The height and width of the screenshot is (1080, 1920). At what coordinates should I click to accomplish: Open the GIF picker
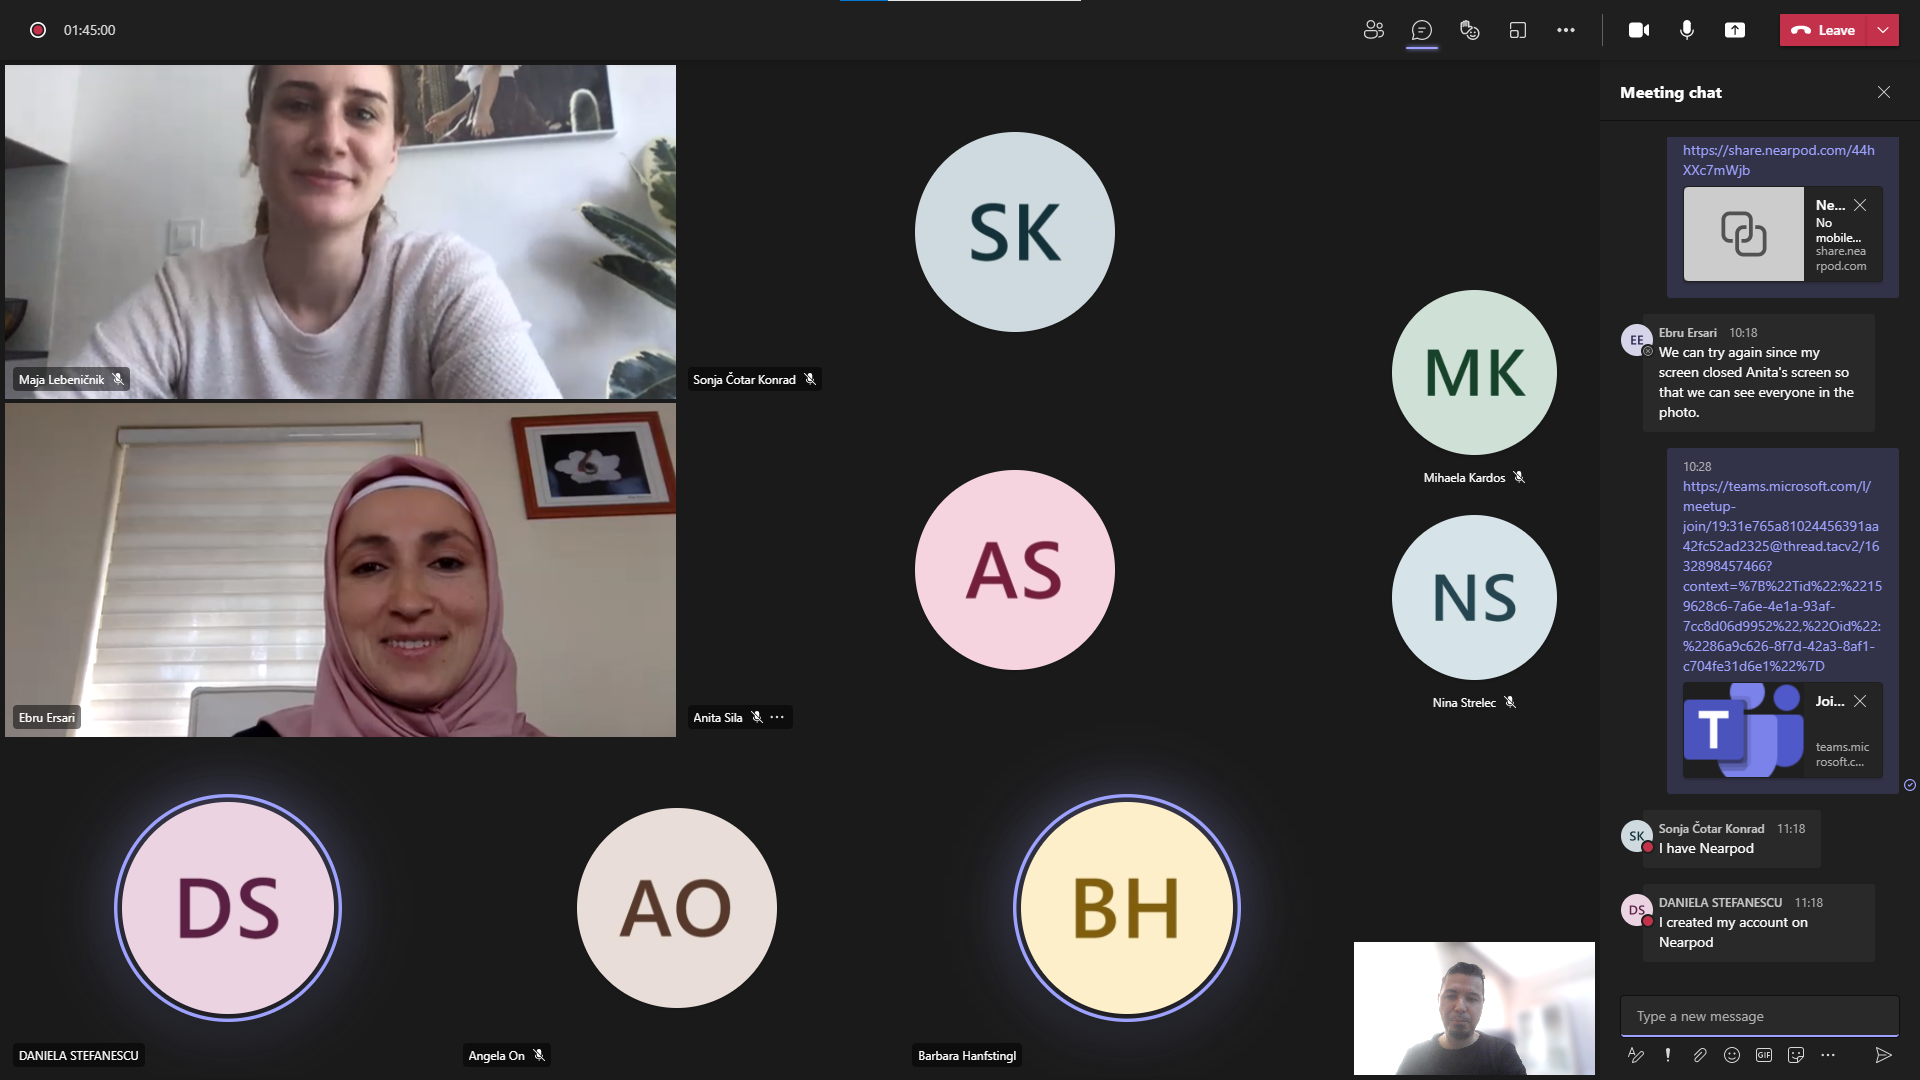pyautogui.click(x=1764, y=1055)
